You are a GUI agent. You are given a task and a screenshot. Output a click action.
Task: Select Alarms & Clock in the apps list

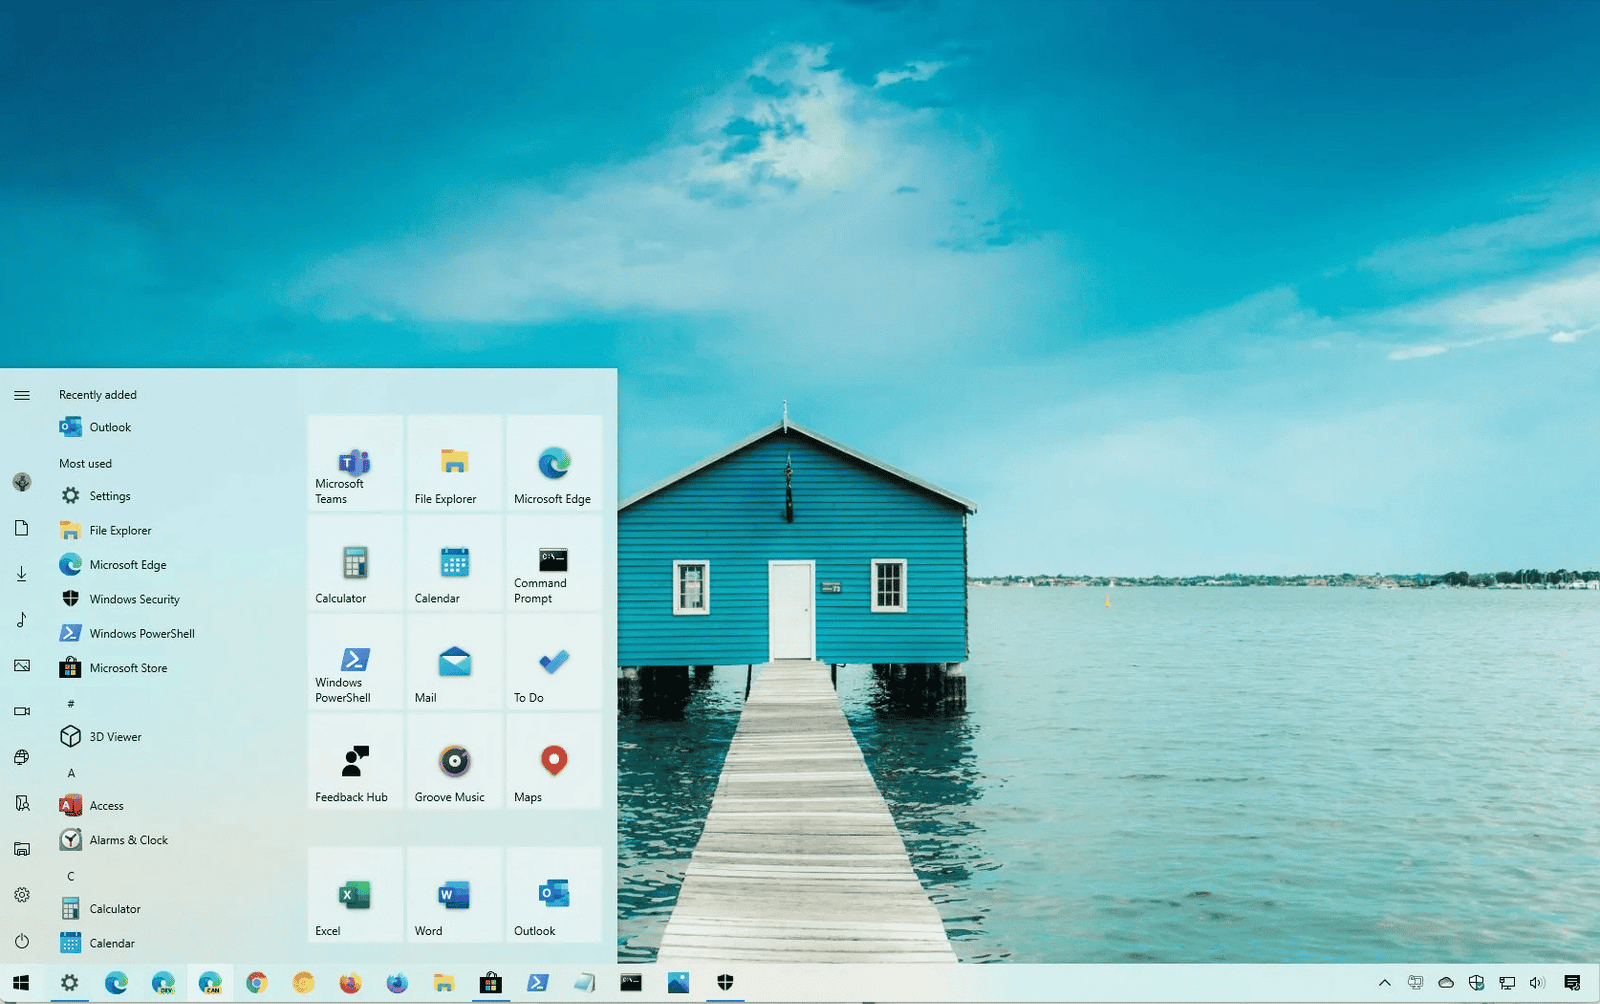click(128, 840)
